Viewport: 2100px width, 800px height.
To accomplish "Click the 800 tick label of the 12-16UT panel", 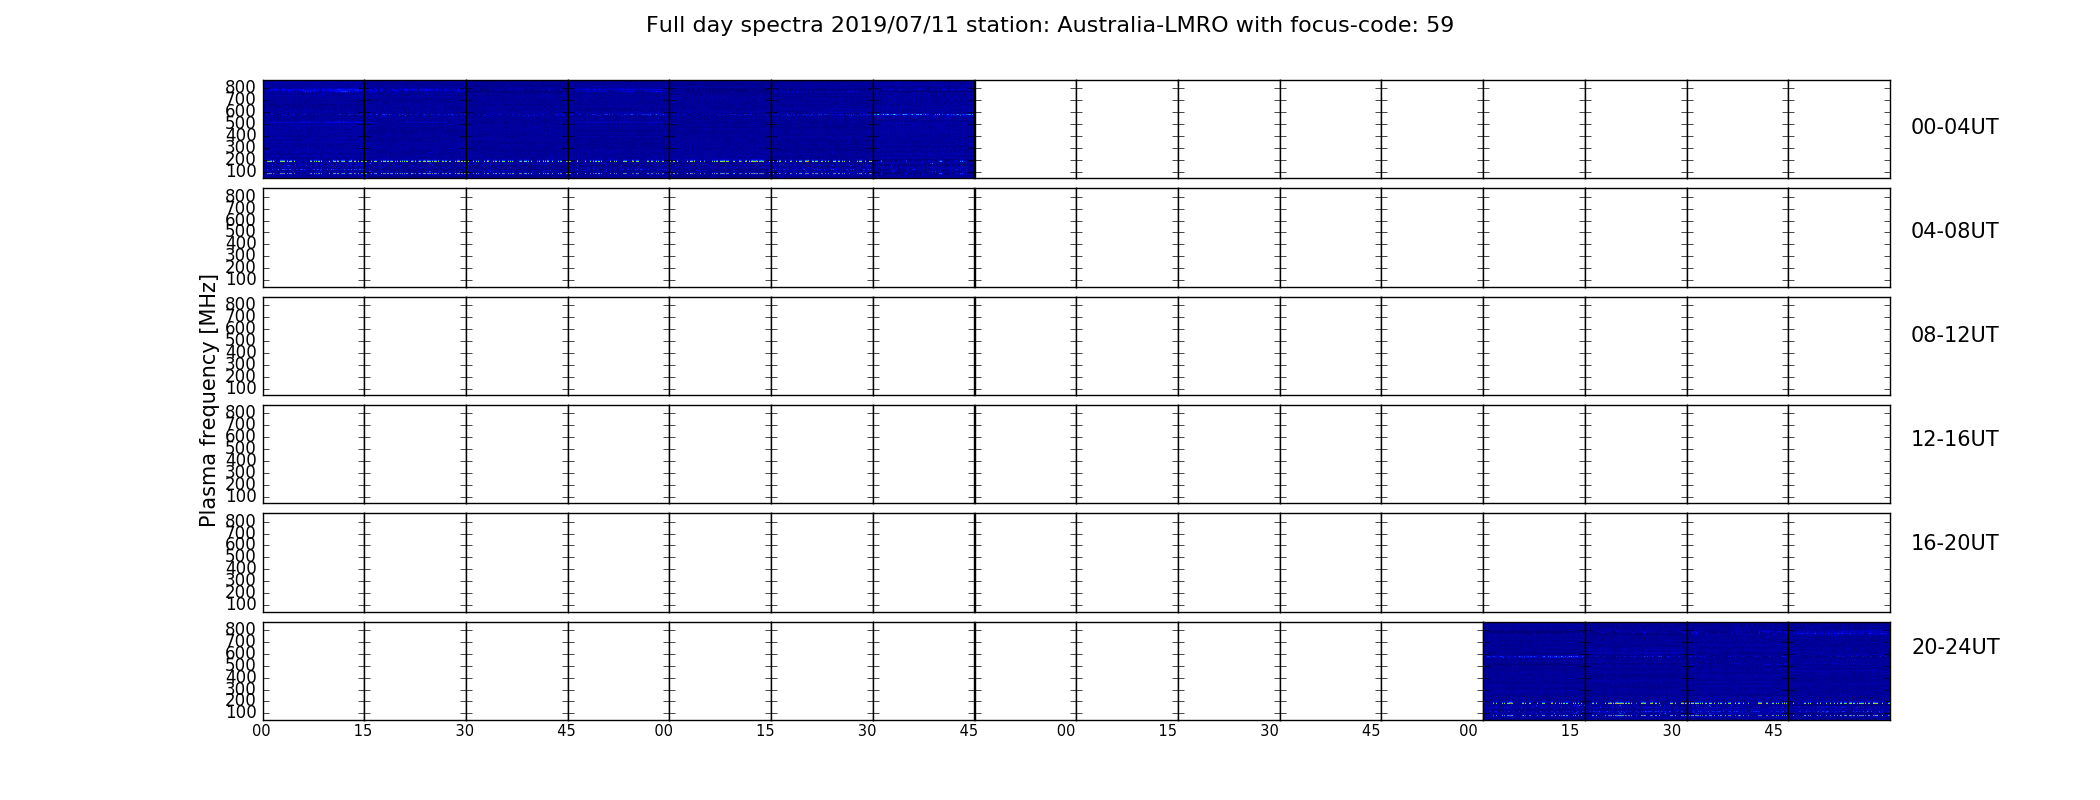I will [241, 412].
